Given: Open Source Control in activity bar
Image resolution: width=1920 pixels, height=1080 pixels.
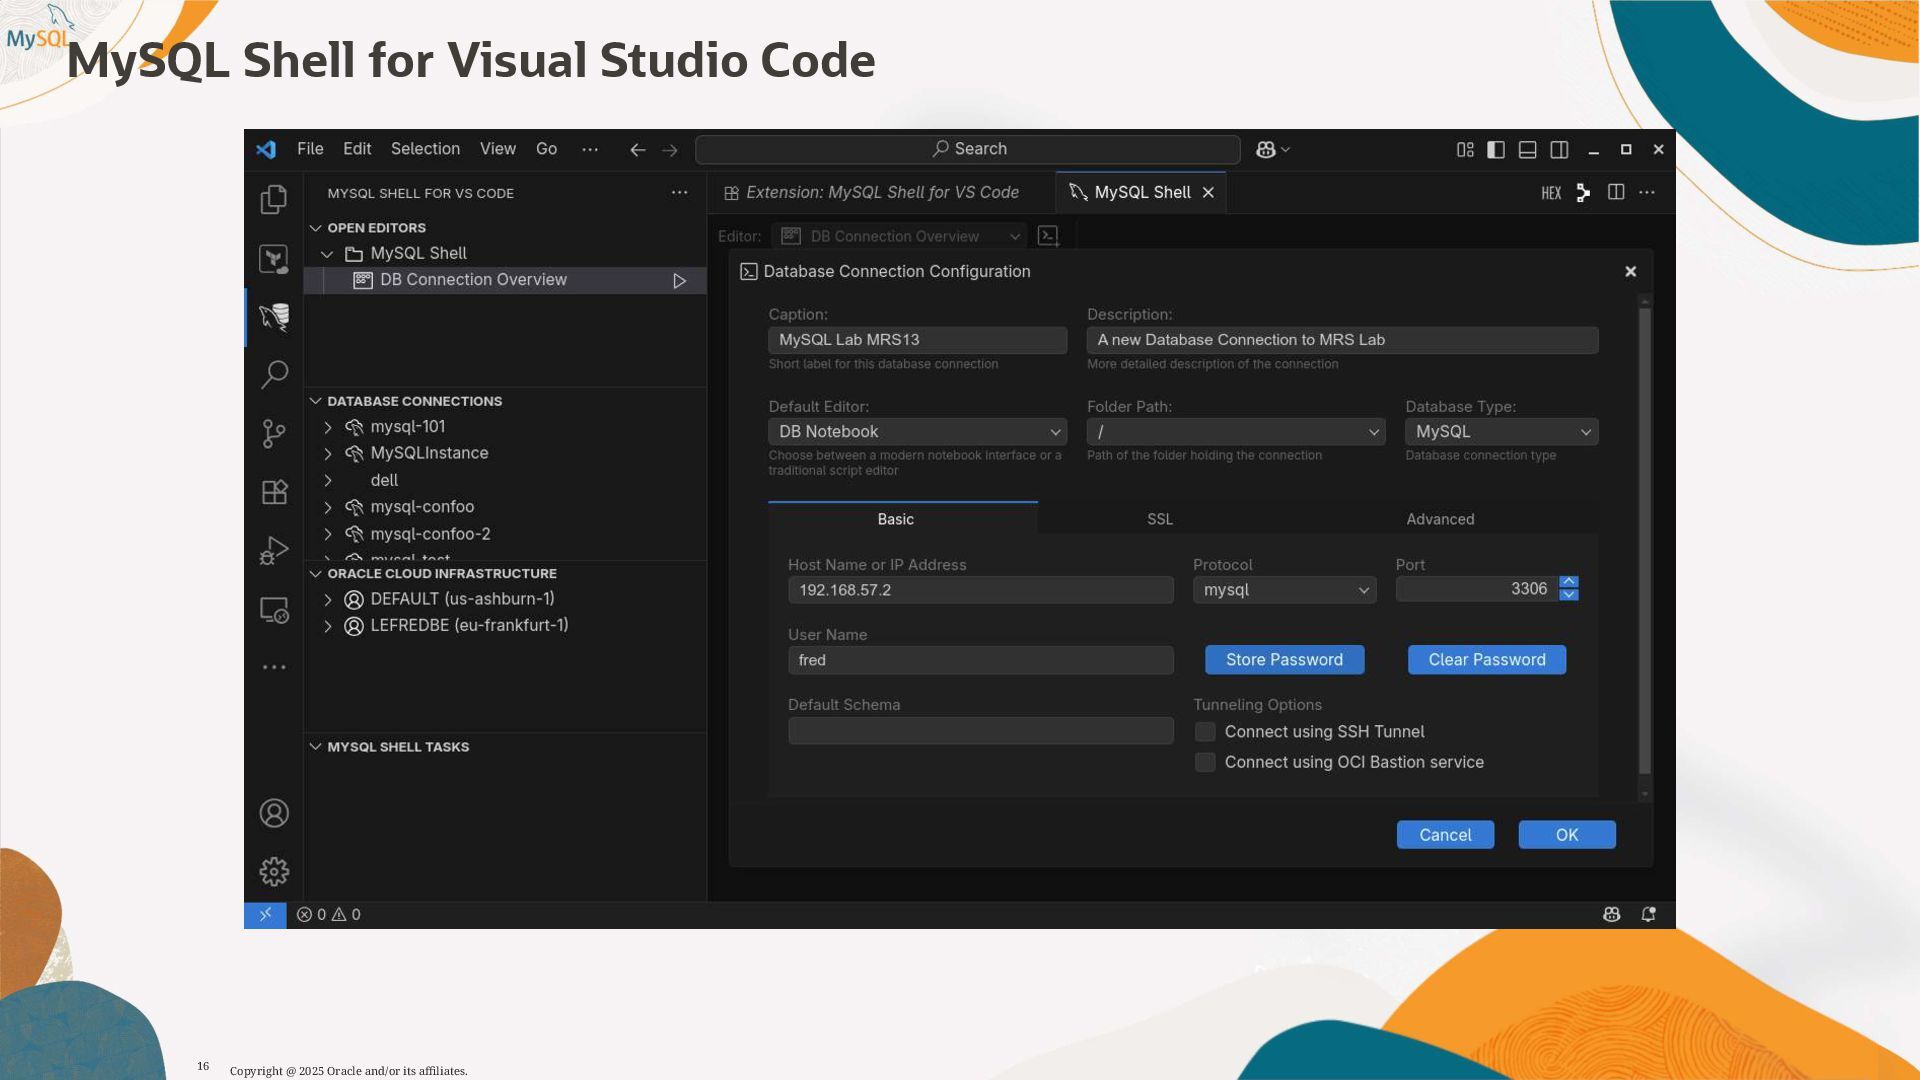Looking at the screenshot, I should (274, 433).
